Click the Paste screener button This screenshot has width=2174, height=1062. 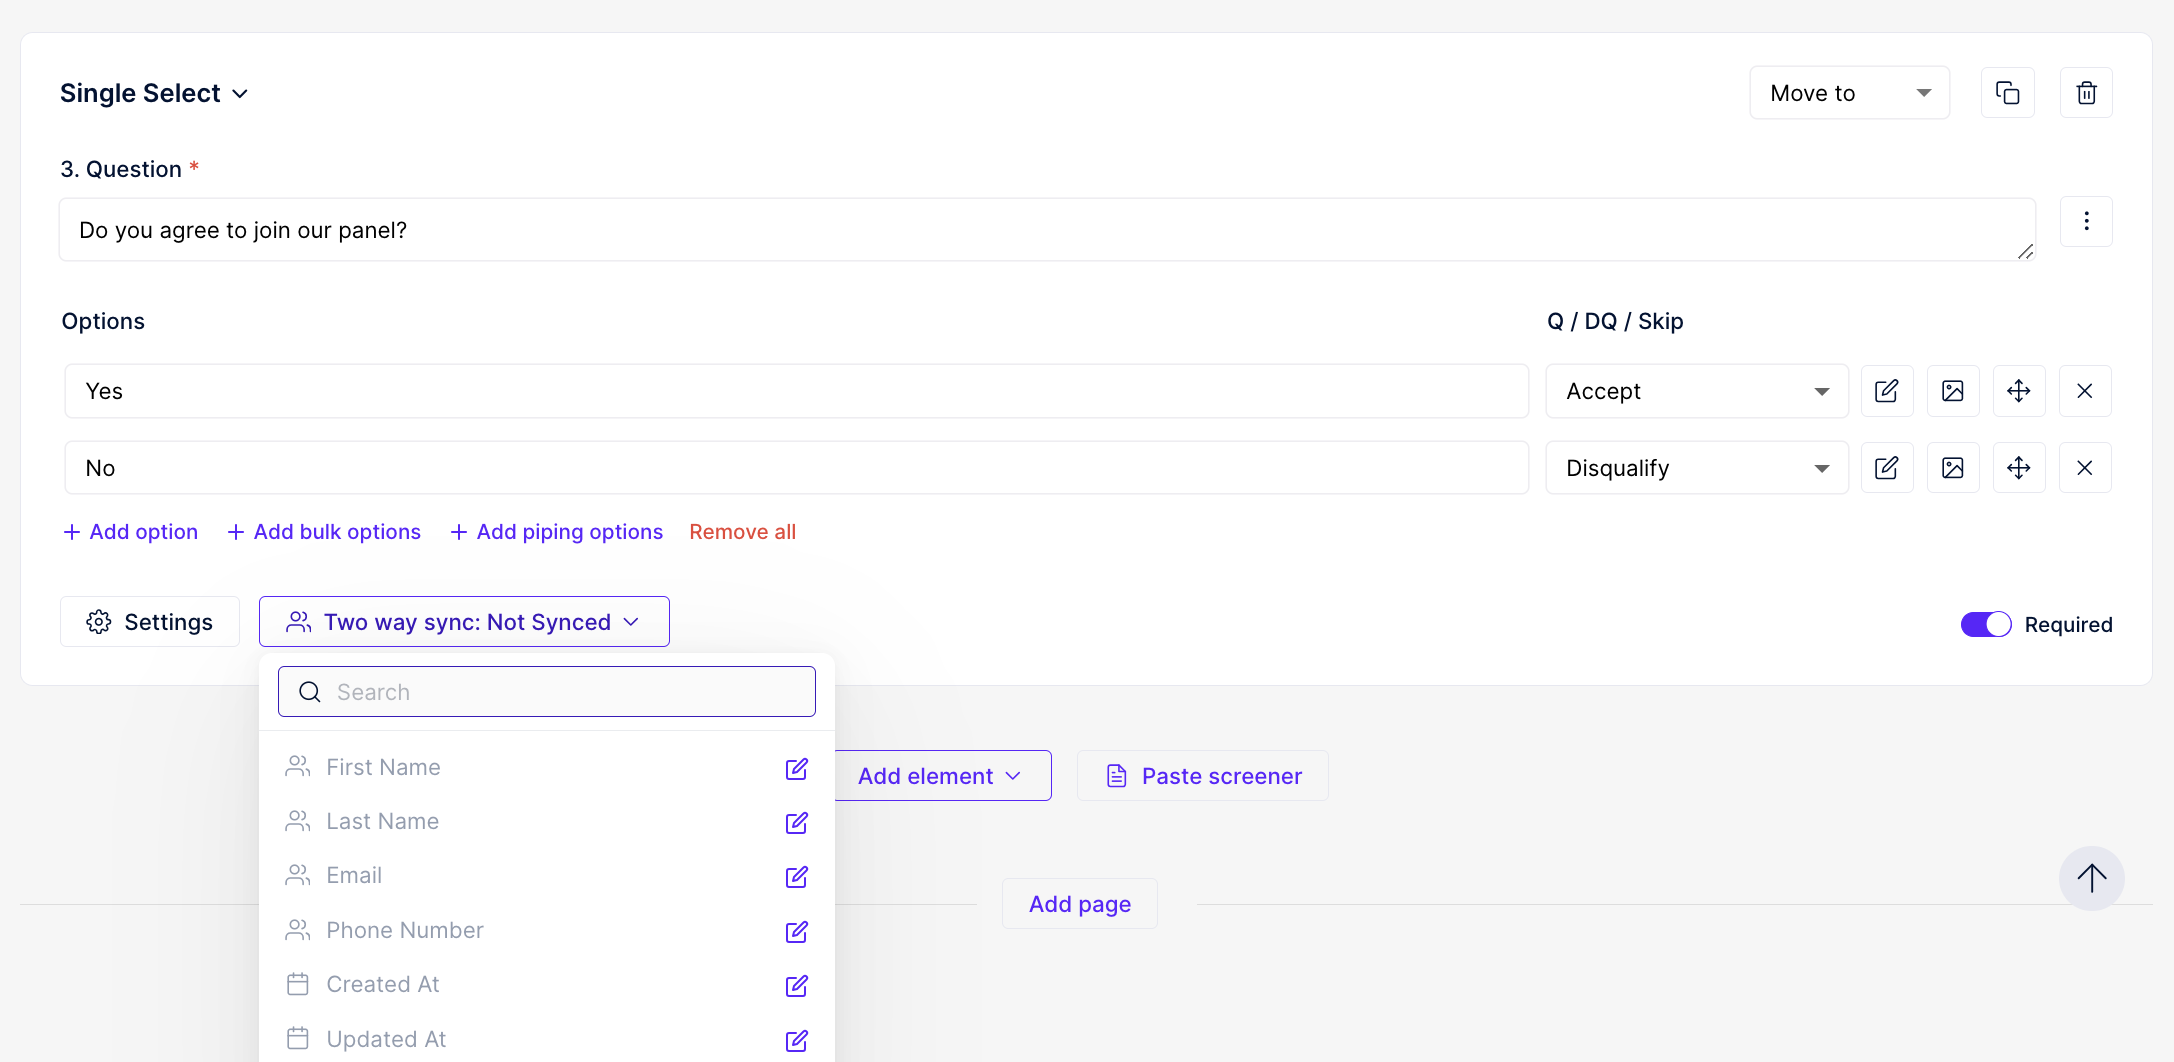point(1203,776)
